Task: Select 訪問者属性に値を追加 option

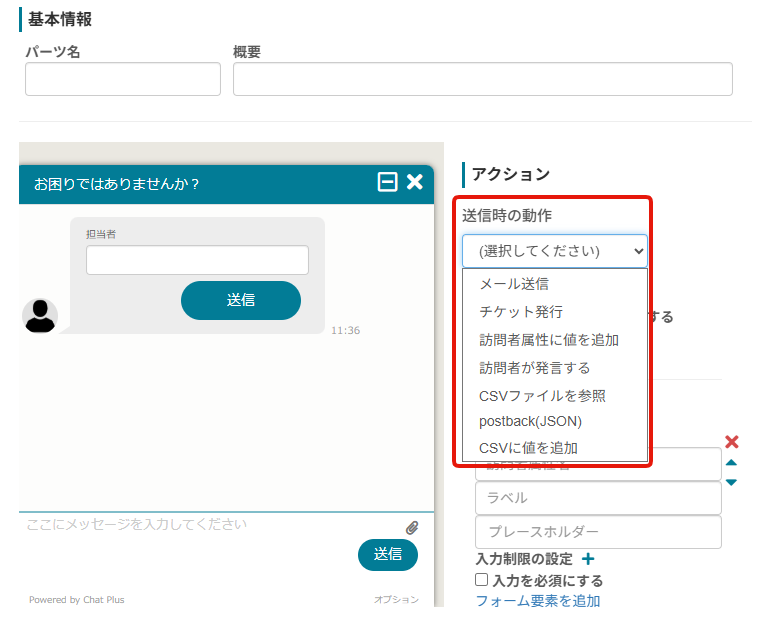Action: 549,340
